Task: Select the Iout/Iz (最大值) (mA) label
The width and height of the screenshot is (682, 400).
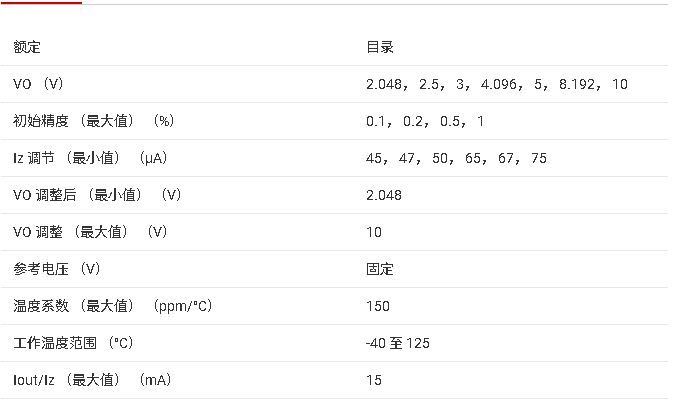Action: pos(92,380)
